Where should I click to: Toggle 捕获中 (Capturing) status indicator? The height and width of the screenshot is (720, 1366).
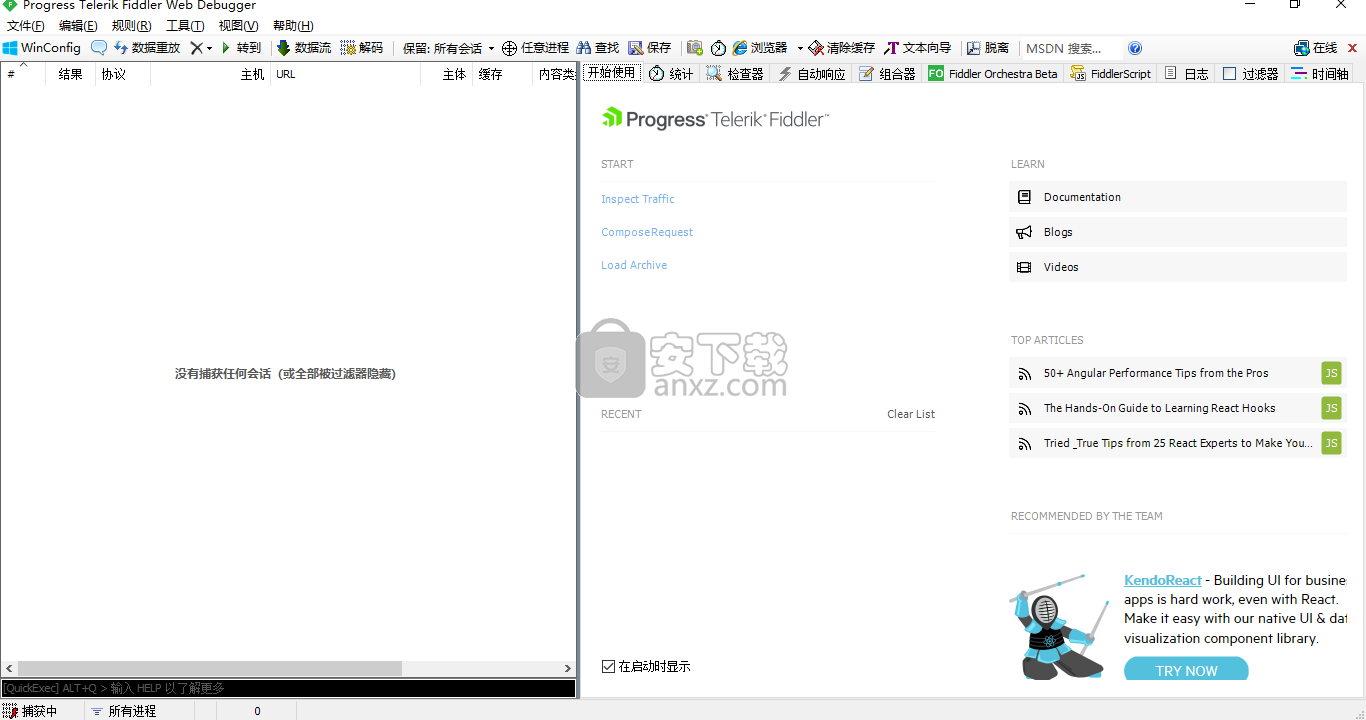(31, 711)
